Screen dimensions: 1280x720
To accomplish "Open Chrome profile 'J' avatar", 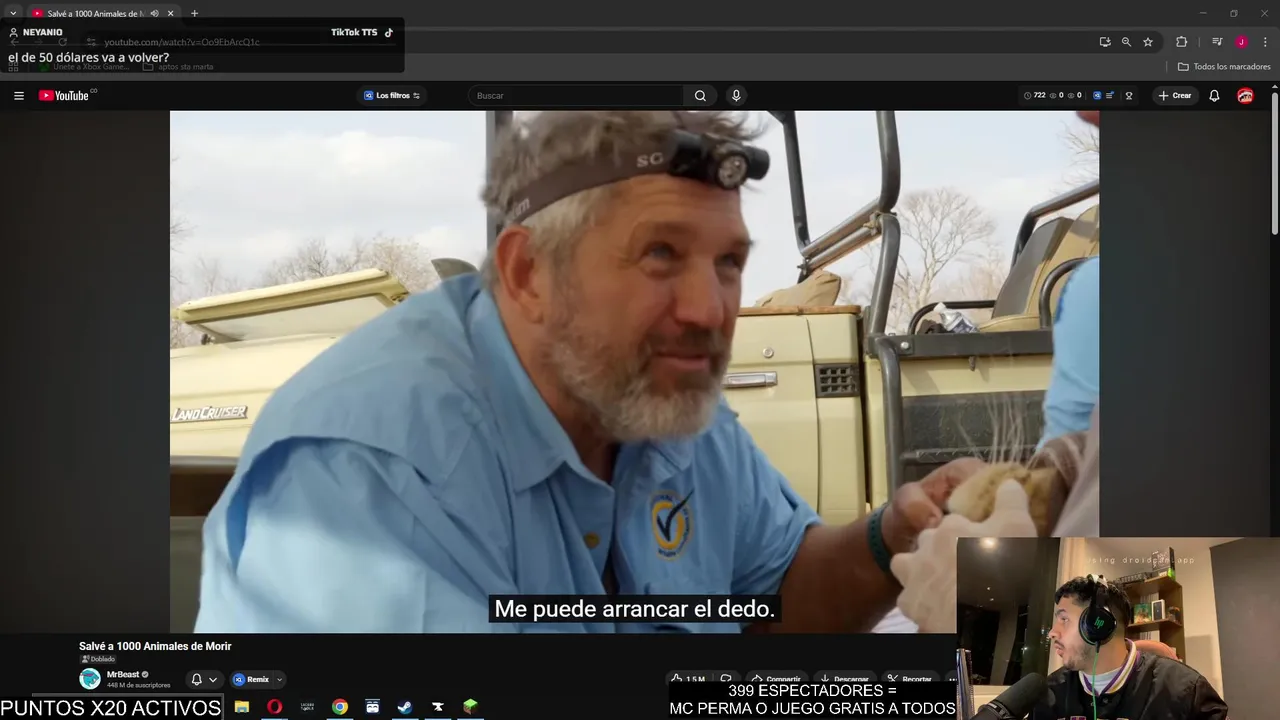I will (x=1241, y=42).
